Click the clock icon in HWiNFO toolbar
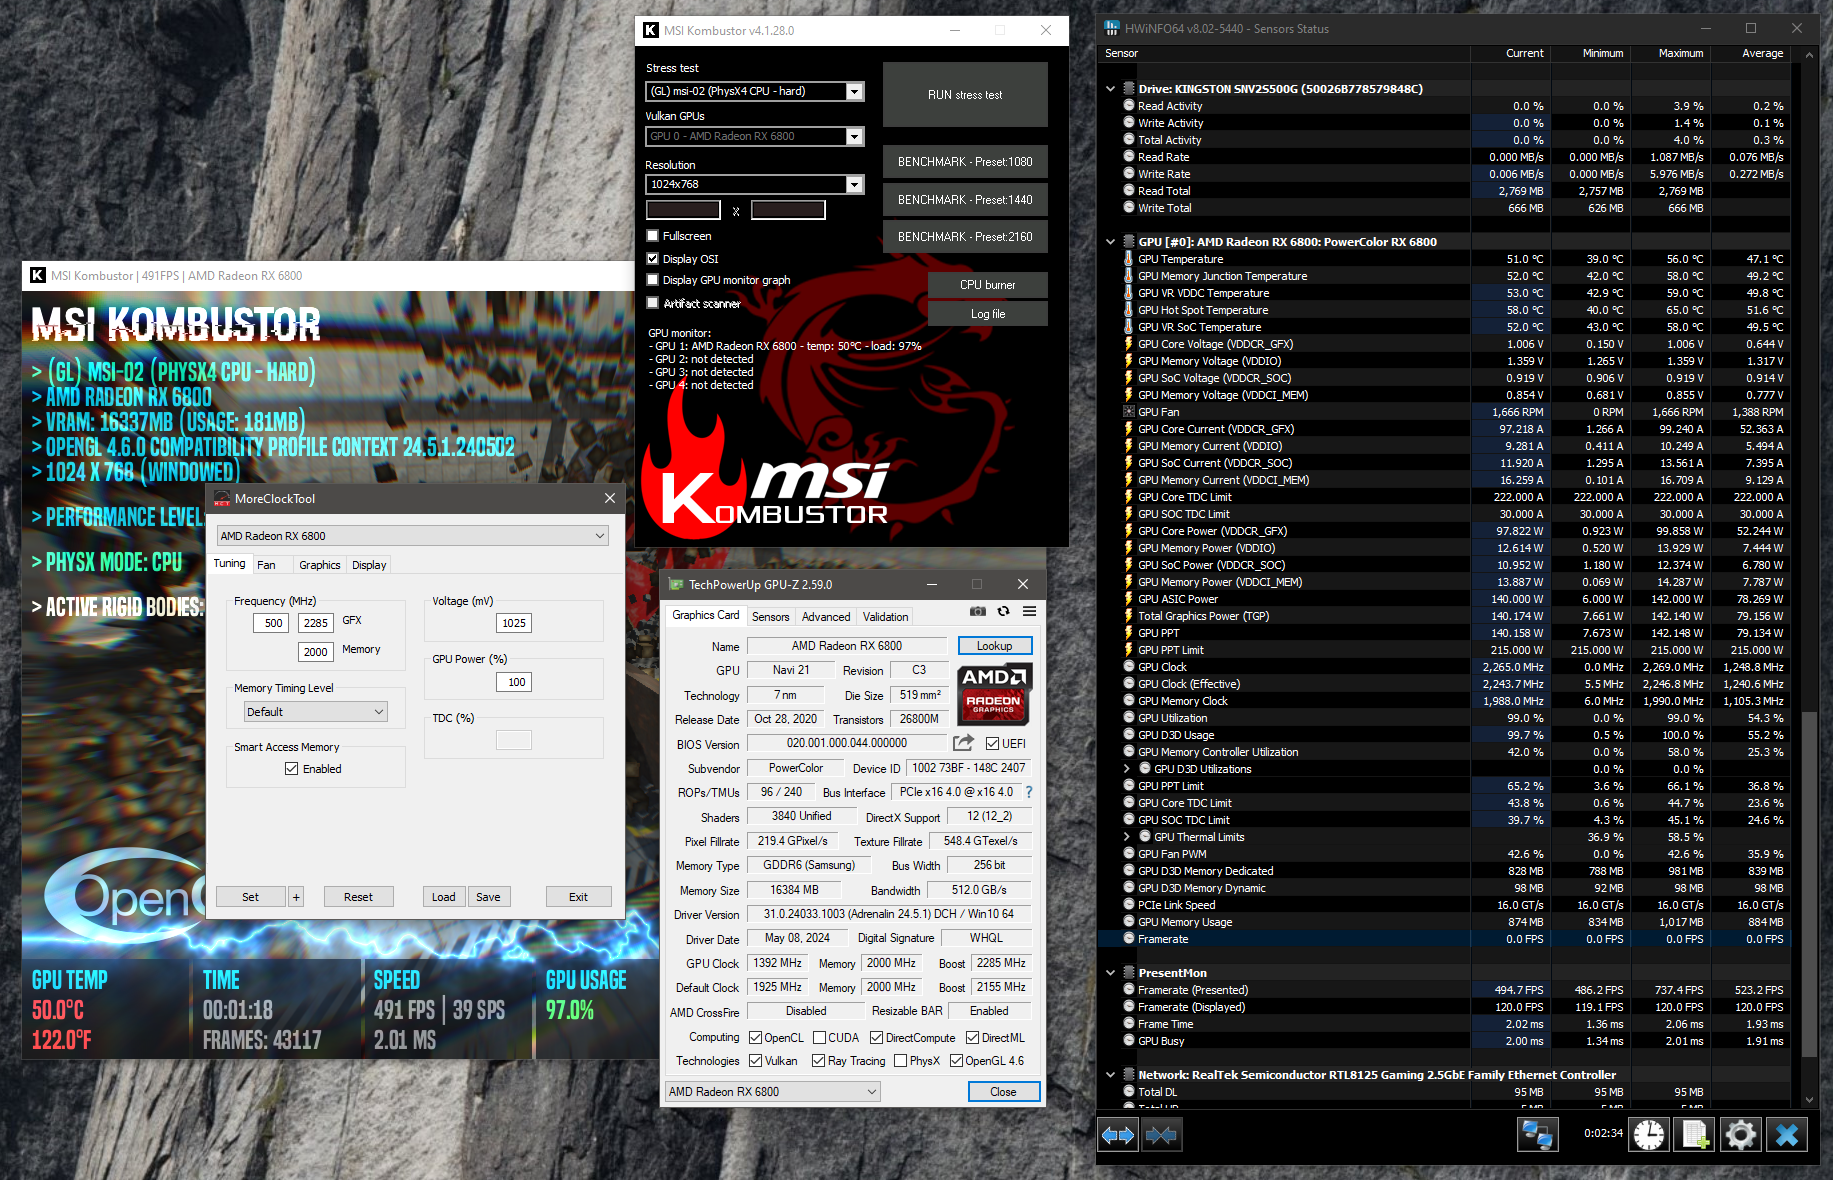Screen dimensions: 1833x1180 (x=1649, y=1135)
